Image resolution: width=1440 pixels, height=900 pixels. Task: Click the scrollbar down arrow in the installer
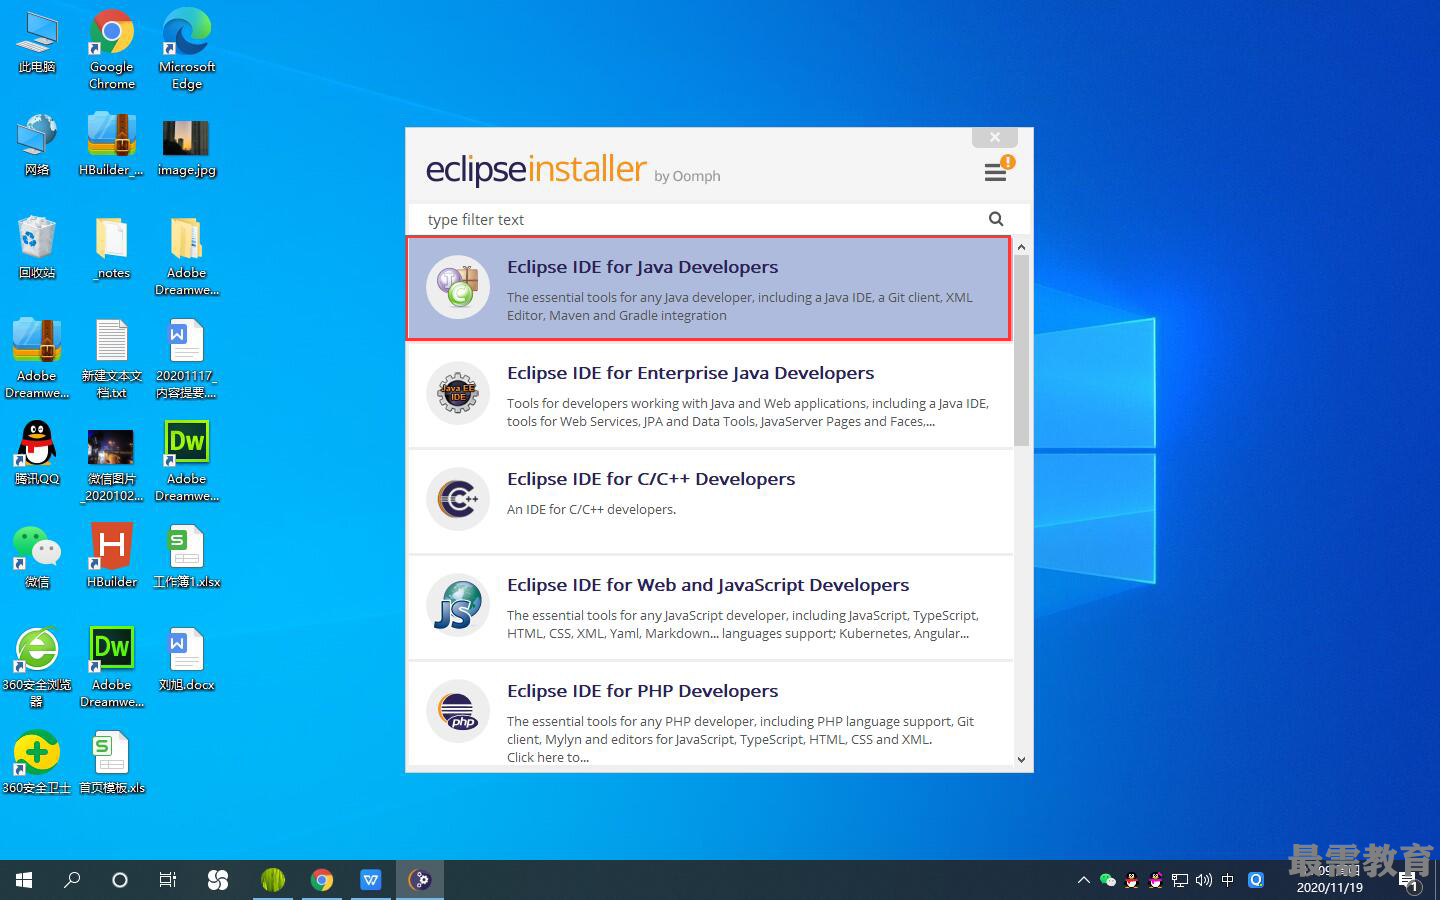(1021, 760)
